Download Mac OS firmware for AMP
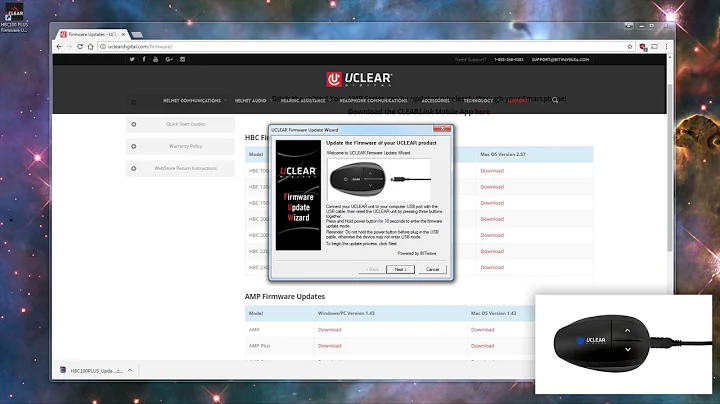The height and width of the screenshot is (404, 720). [x=482, y=330]
